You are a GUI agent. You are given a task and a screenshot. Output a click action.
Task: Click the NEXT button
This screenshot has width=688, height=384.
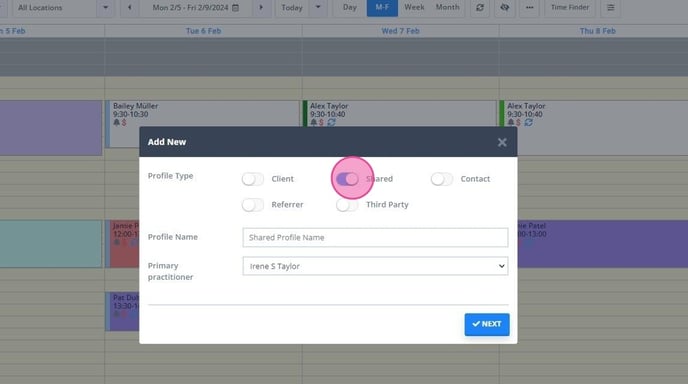[487, 324]
